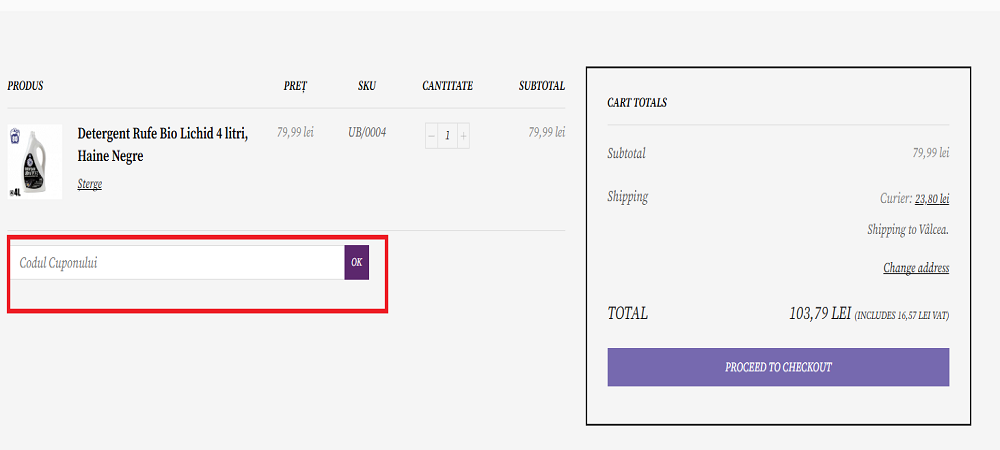Click the SKU value UB/0004
1000x450 pixels.
pyautogui.click(x=367, y=132)
